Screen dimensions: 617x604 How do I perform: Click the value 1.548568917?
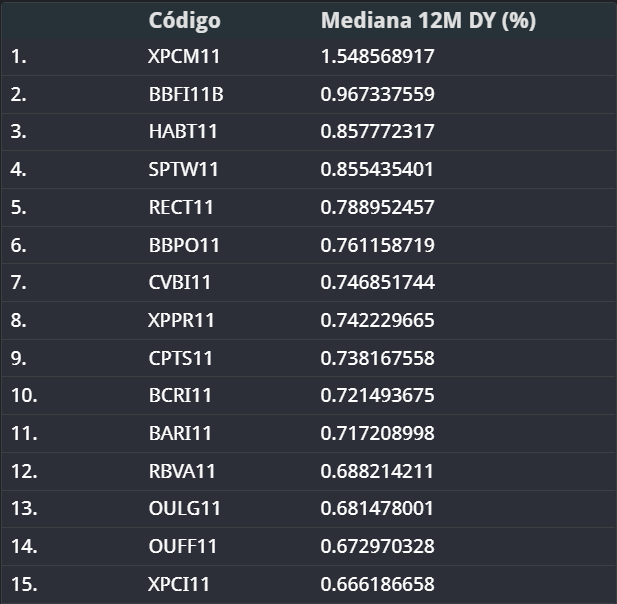point(378,56)
